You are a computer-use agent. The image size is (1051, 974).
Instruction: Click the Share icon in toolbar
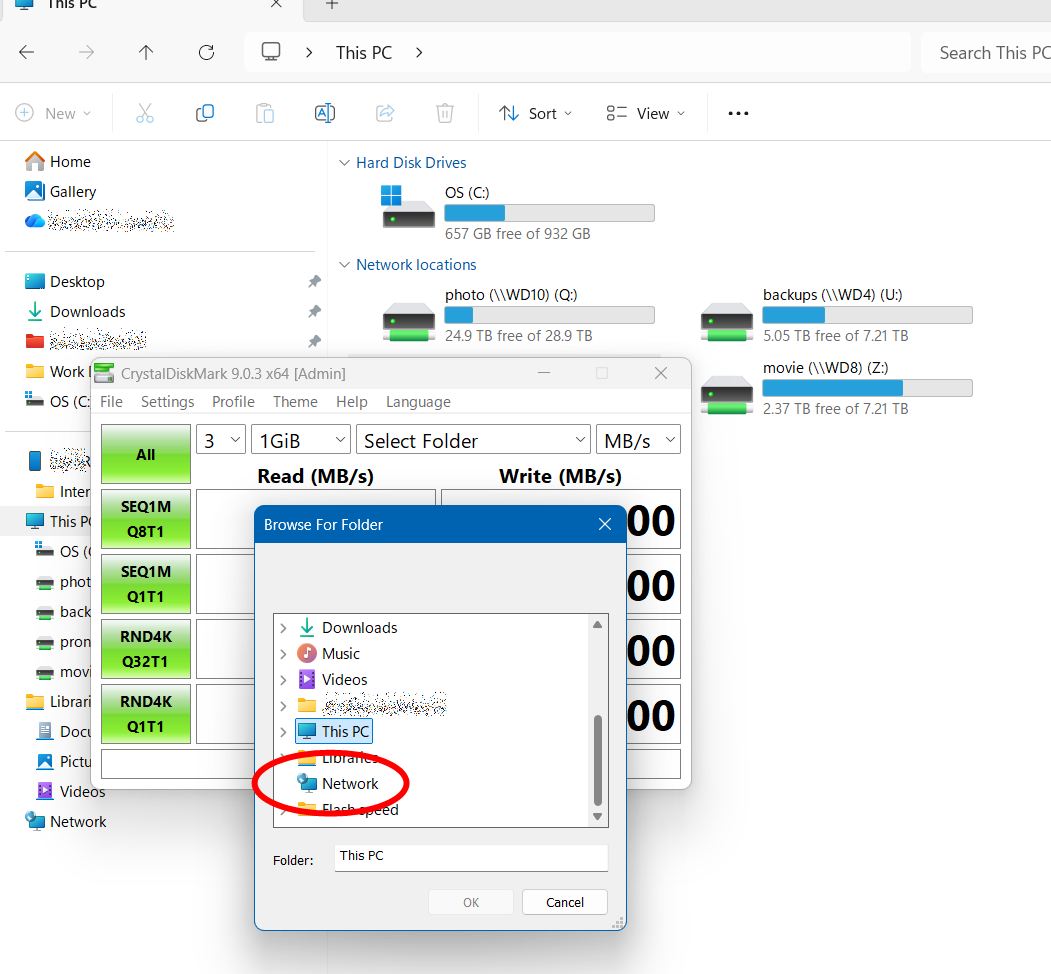[x=385, y=113]
